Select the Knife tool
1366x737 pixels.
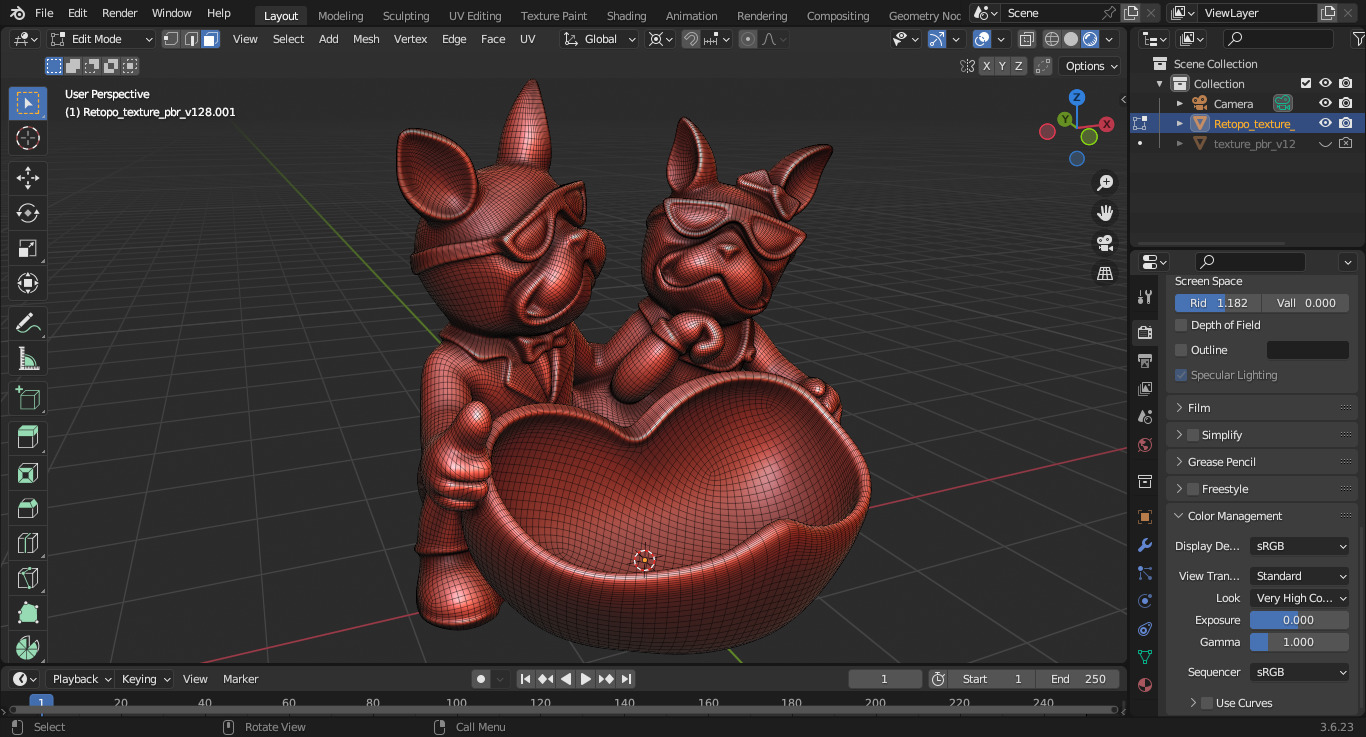pyautogui.click(x=28, y=578)
